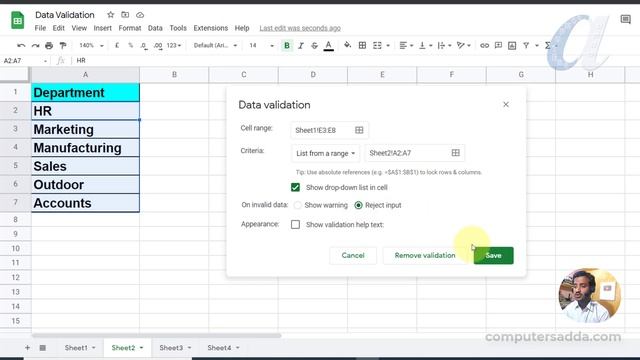The image size is (640, 360).
Task: Open the all sheets list icon
Action: [x=42, y=348]
